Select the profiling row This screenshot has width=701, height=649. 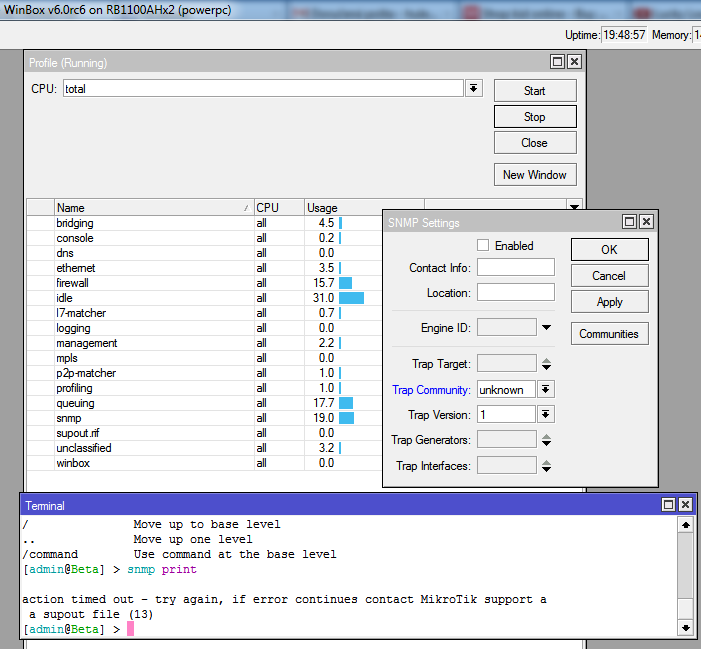204,388
